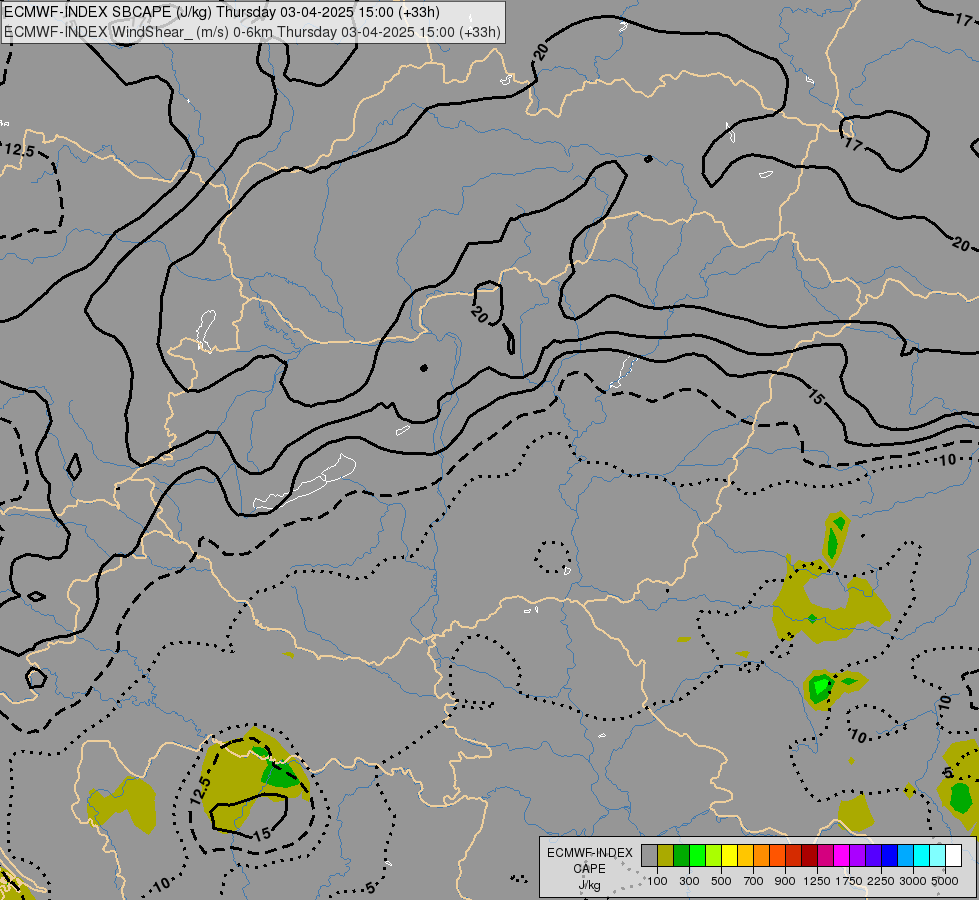This screenshot has width=979, height=900.
Task: Click the CAPE label in the legend box
Action: pyautogui.click(x=589, y=869)
